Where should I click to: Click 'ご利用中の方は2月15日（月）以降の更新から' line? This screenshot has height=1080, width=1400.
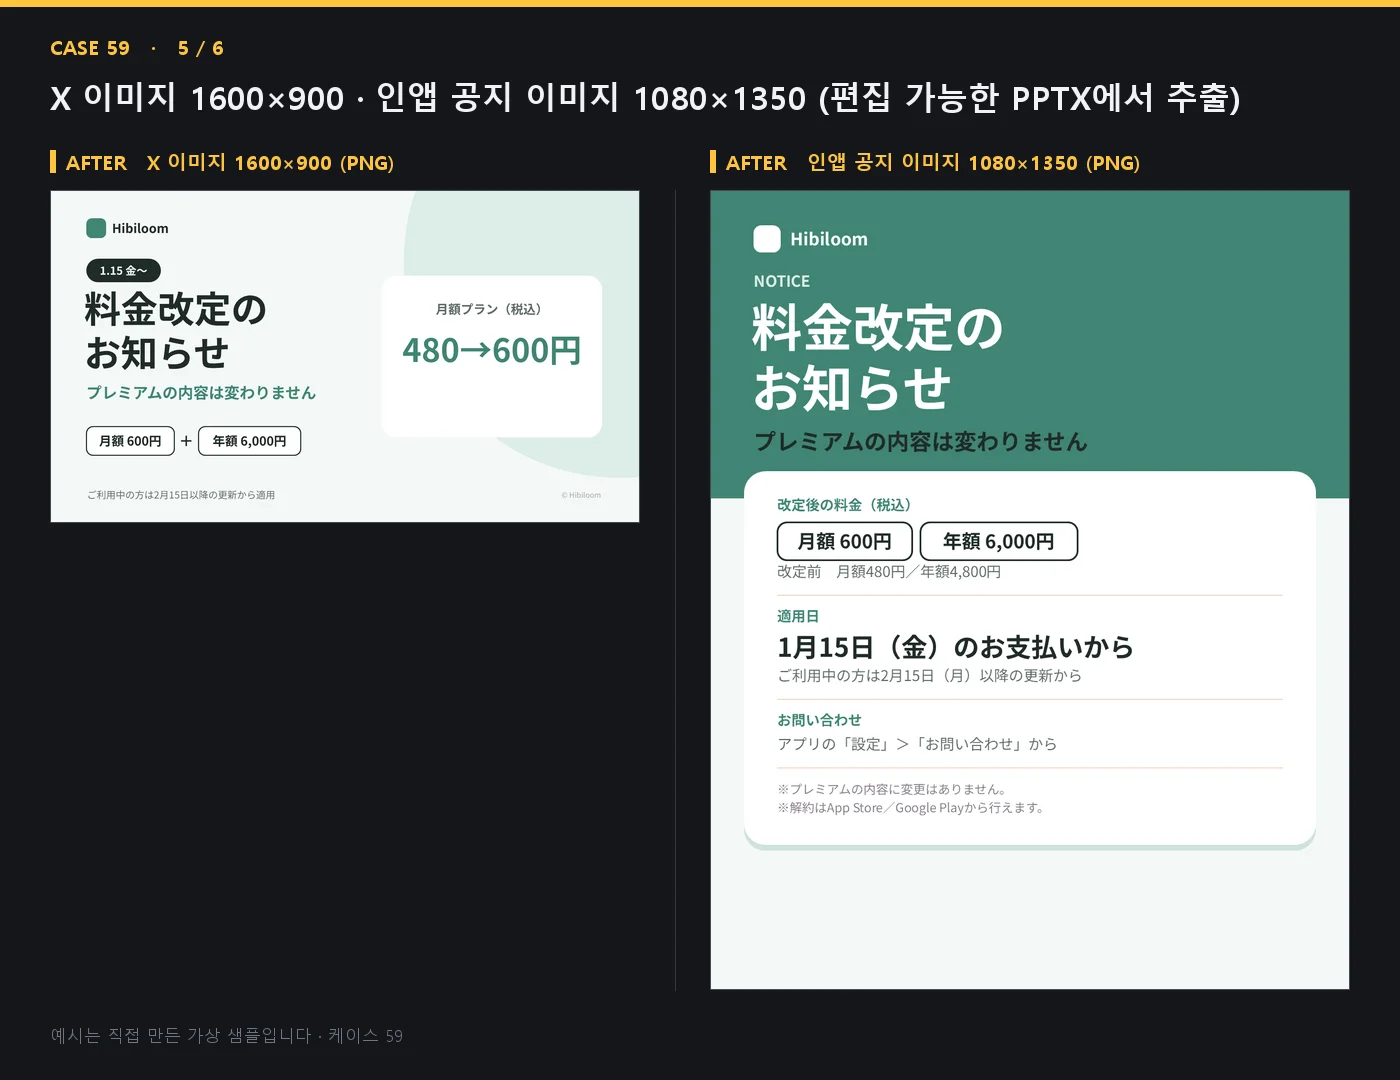click(929, 676)
